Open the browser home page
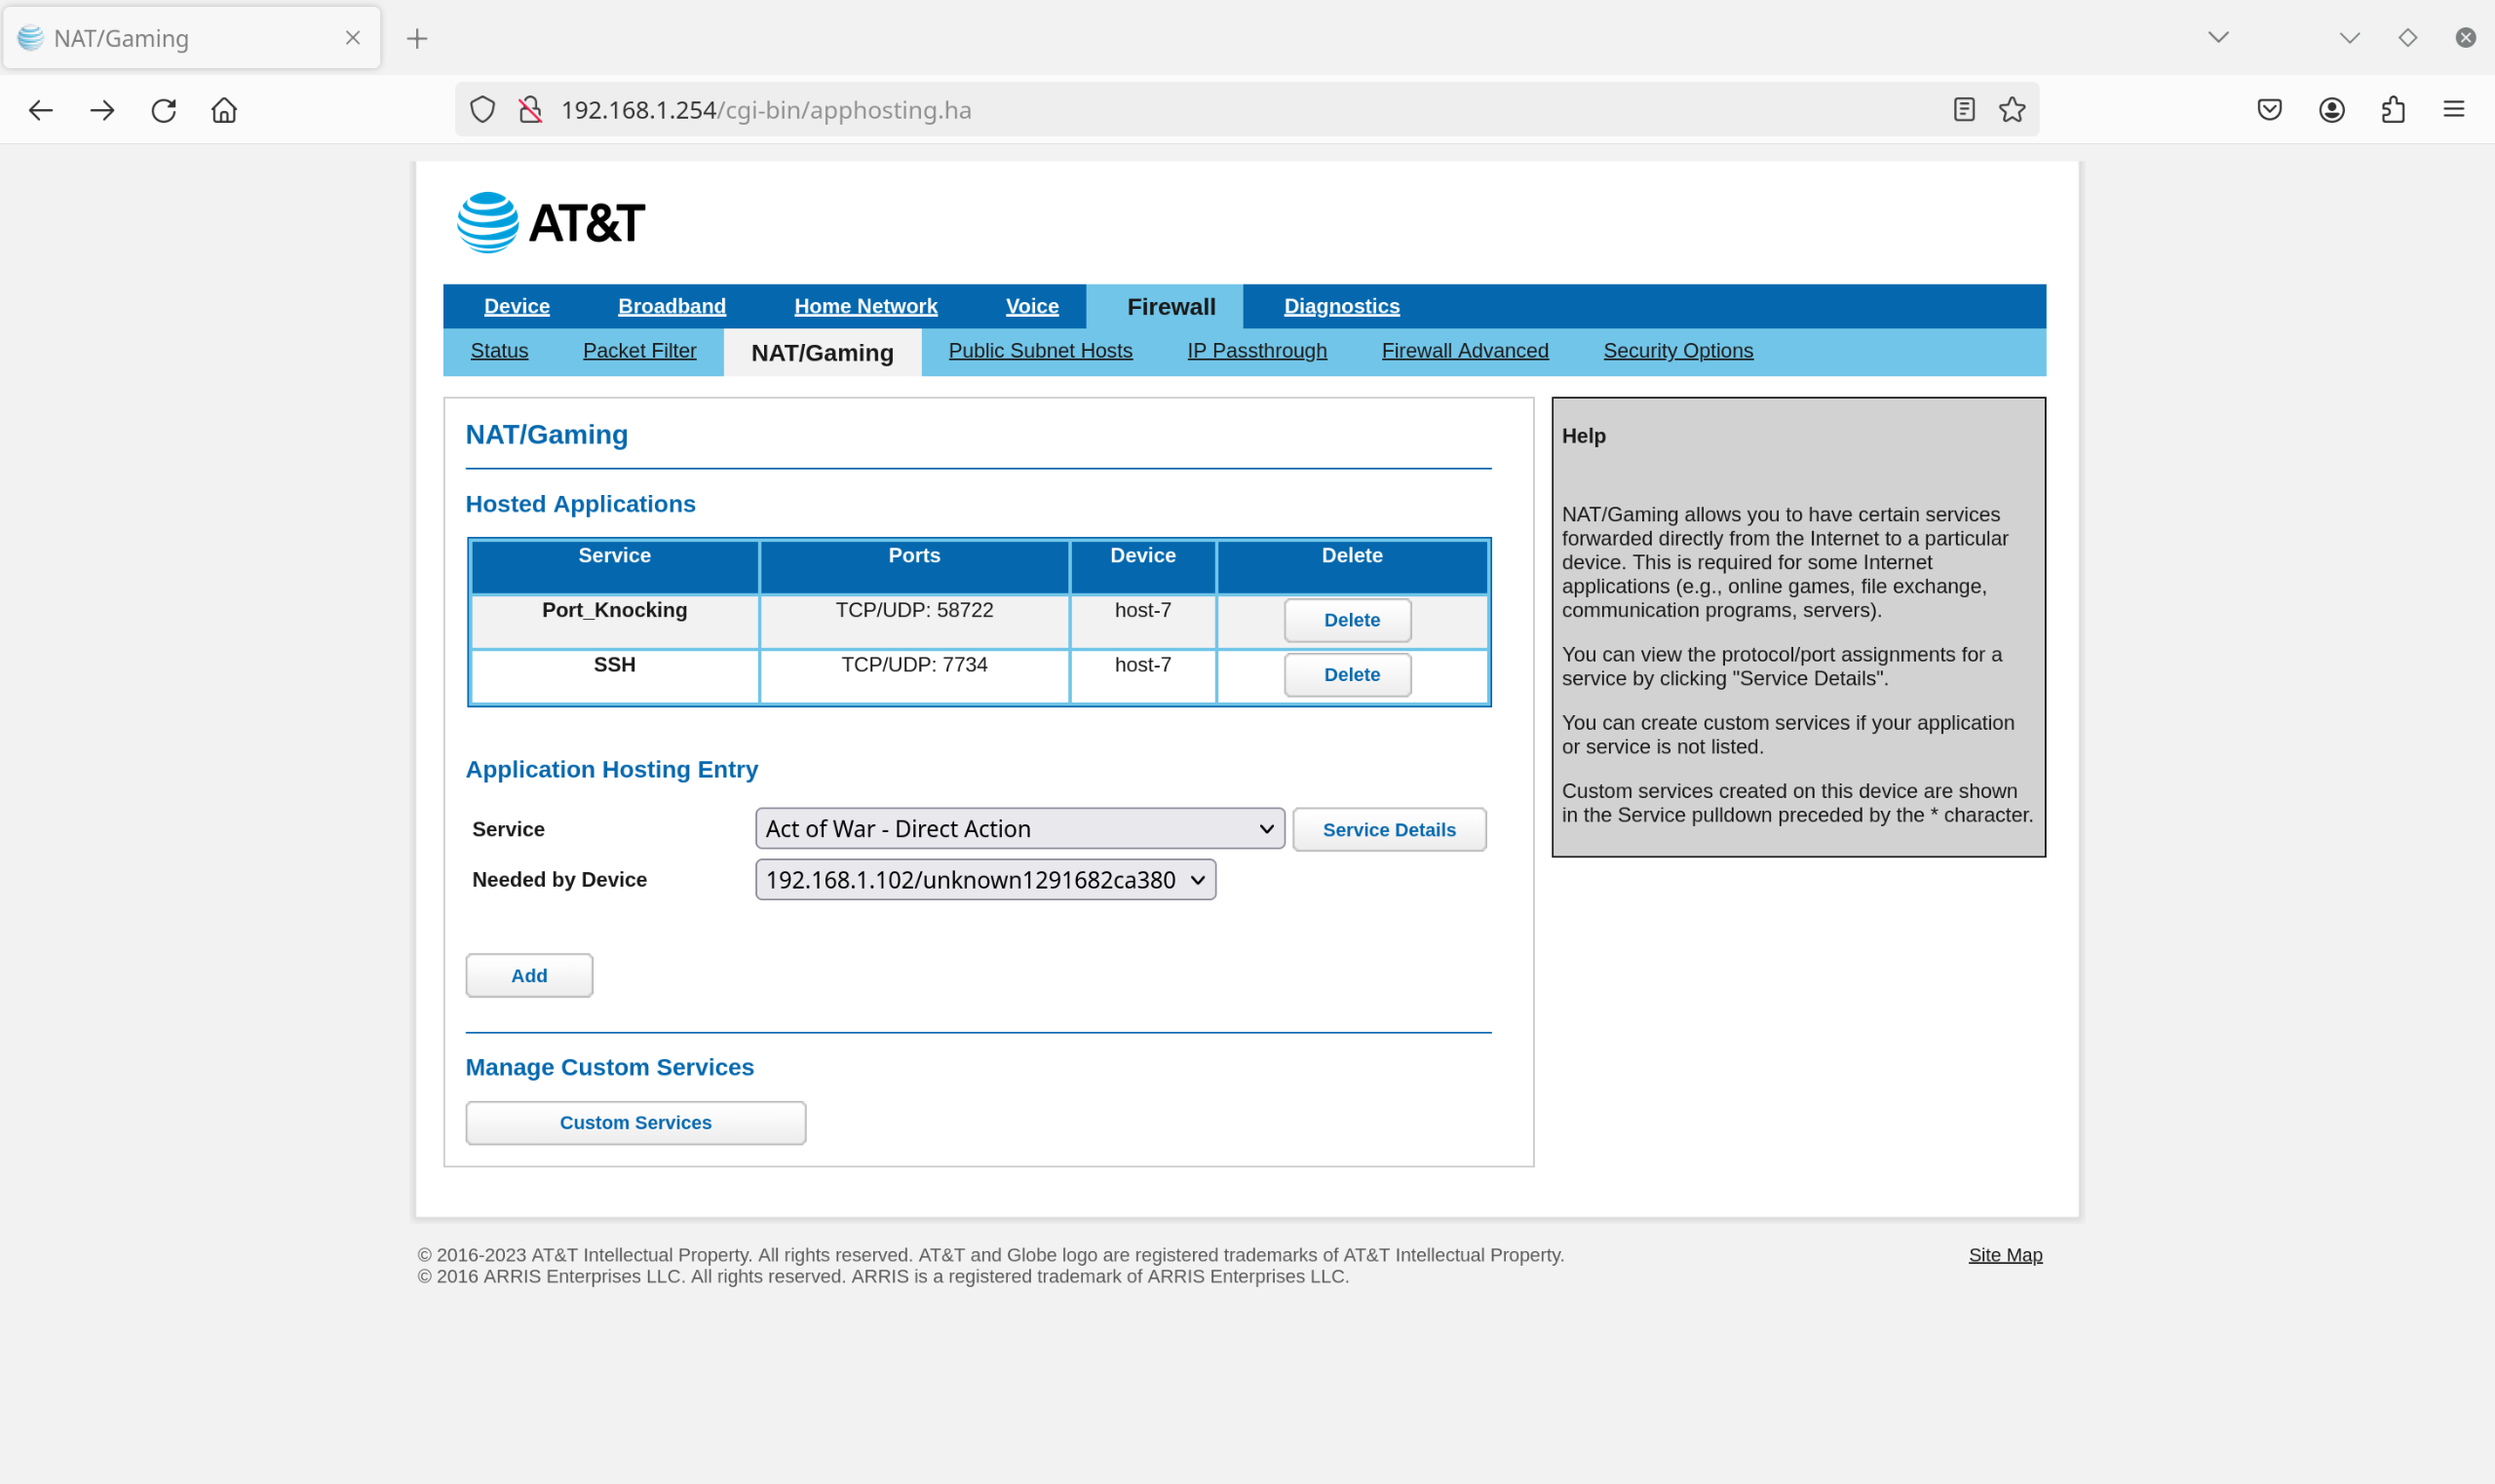2495x1484 pixels. click(x=224, y=110)
